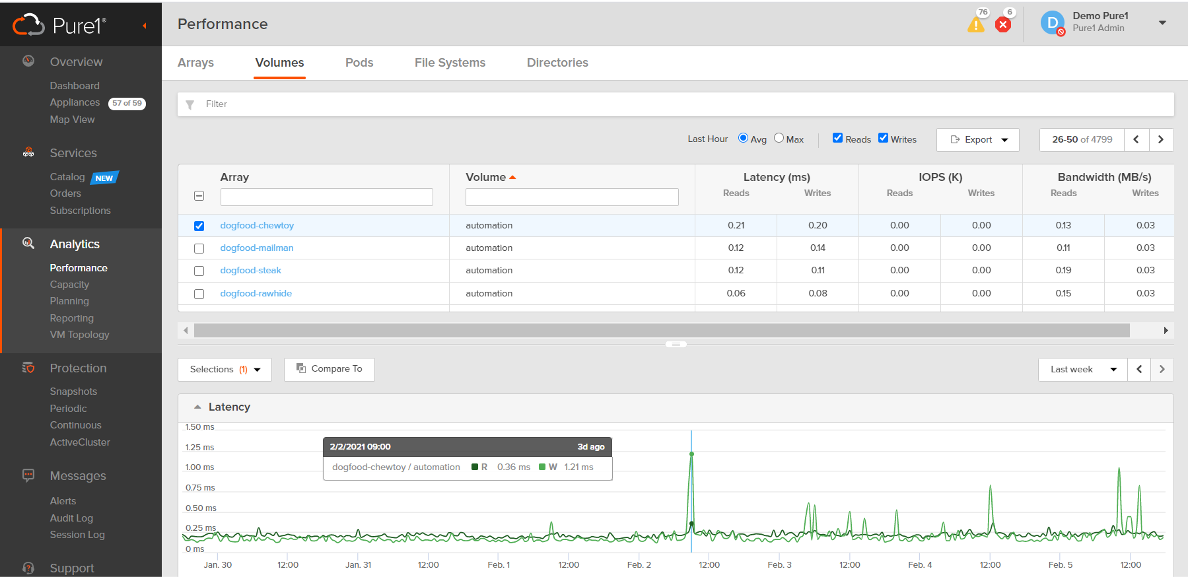
Task: Toggle the Reads checkbox
Action: [838, 138]
